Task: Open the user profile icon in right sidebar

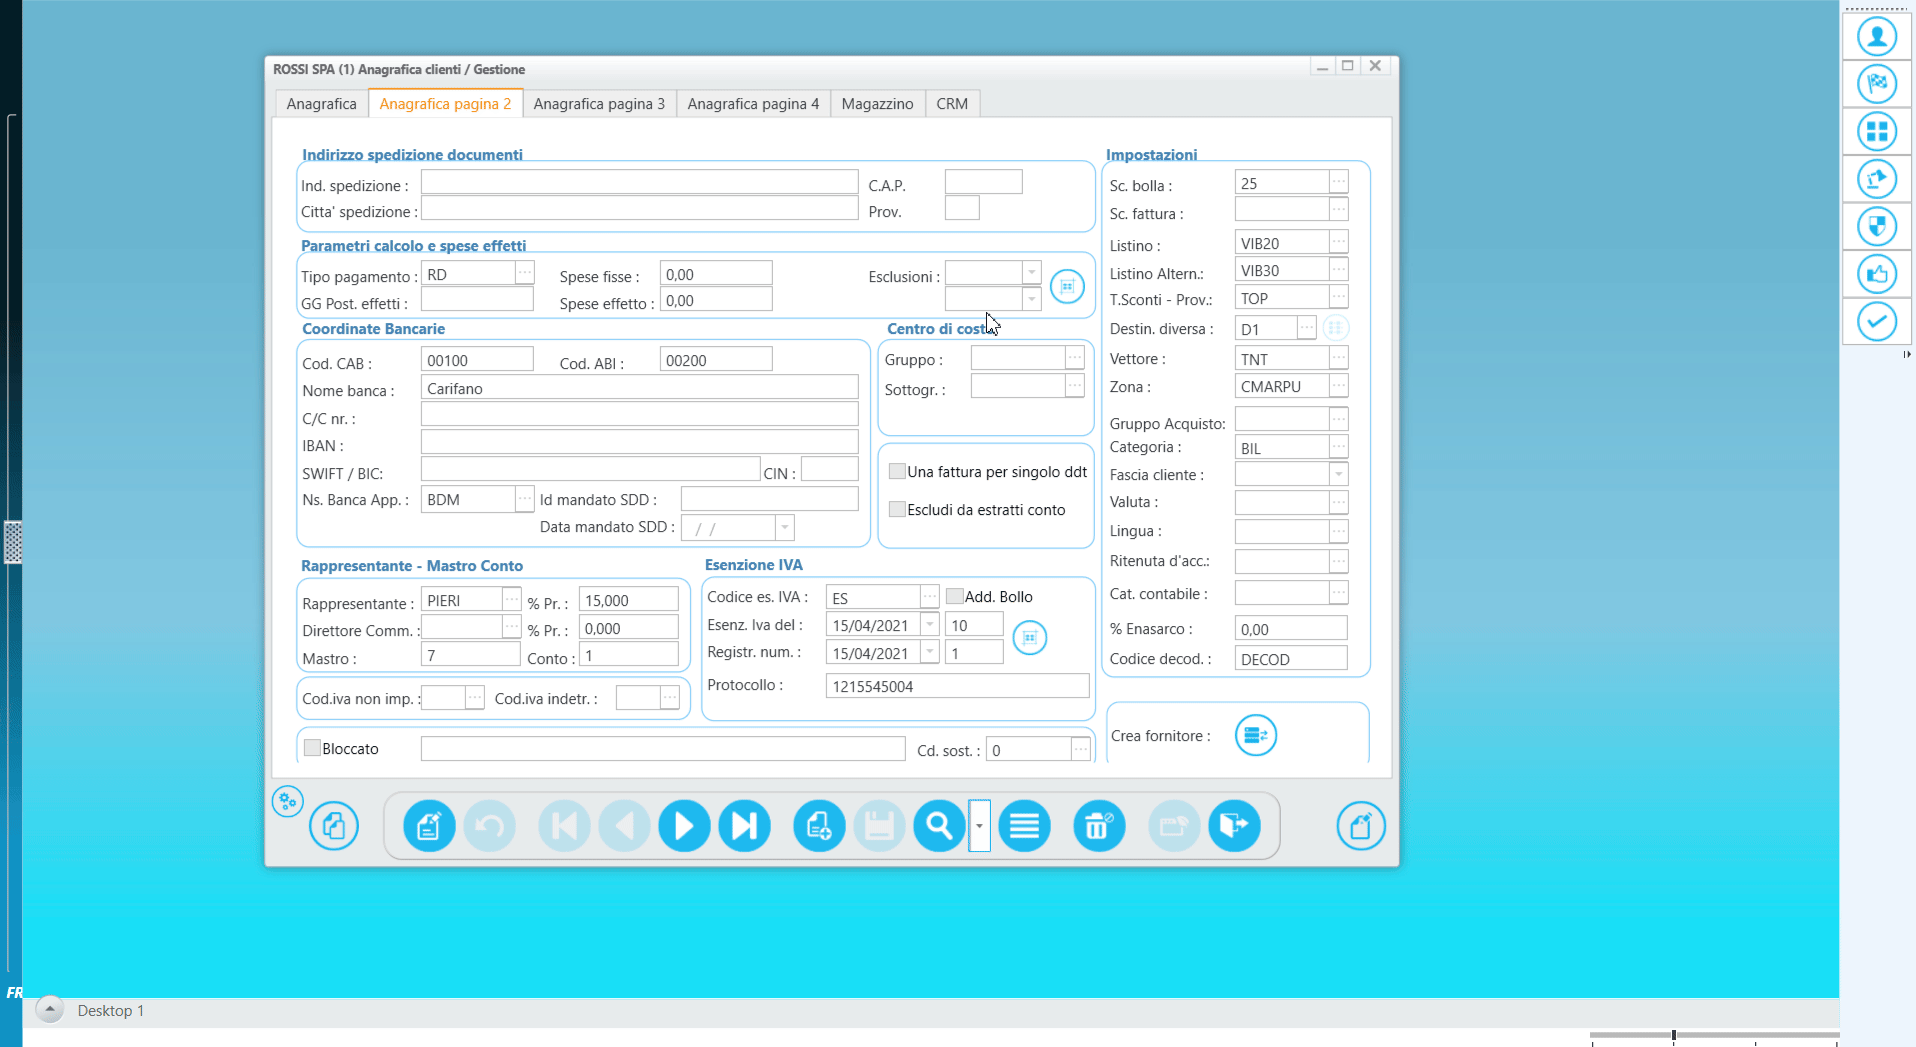Action: click(1877, 37)
